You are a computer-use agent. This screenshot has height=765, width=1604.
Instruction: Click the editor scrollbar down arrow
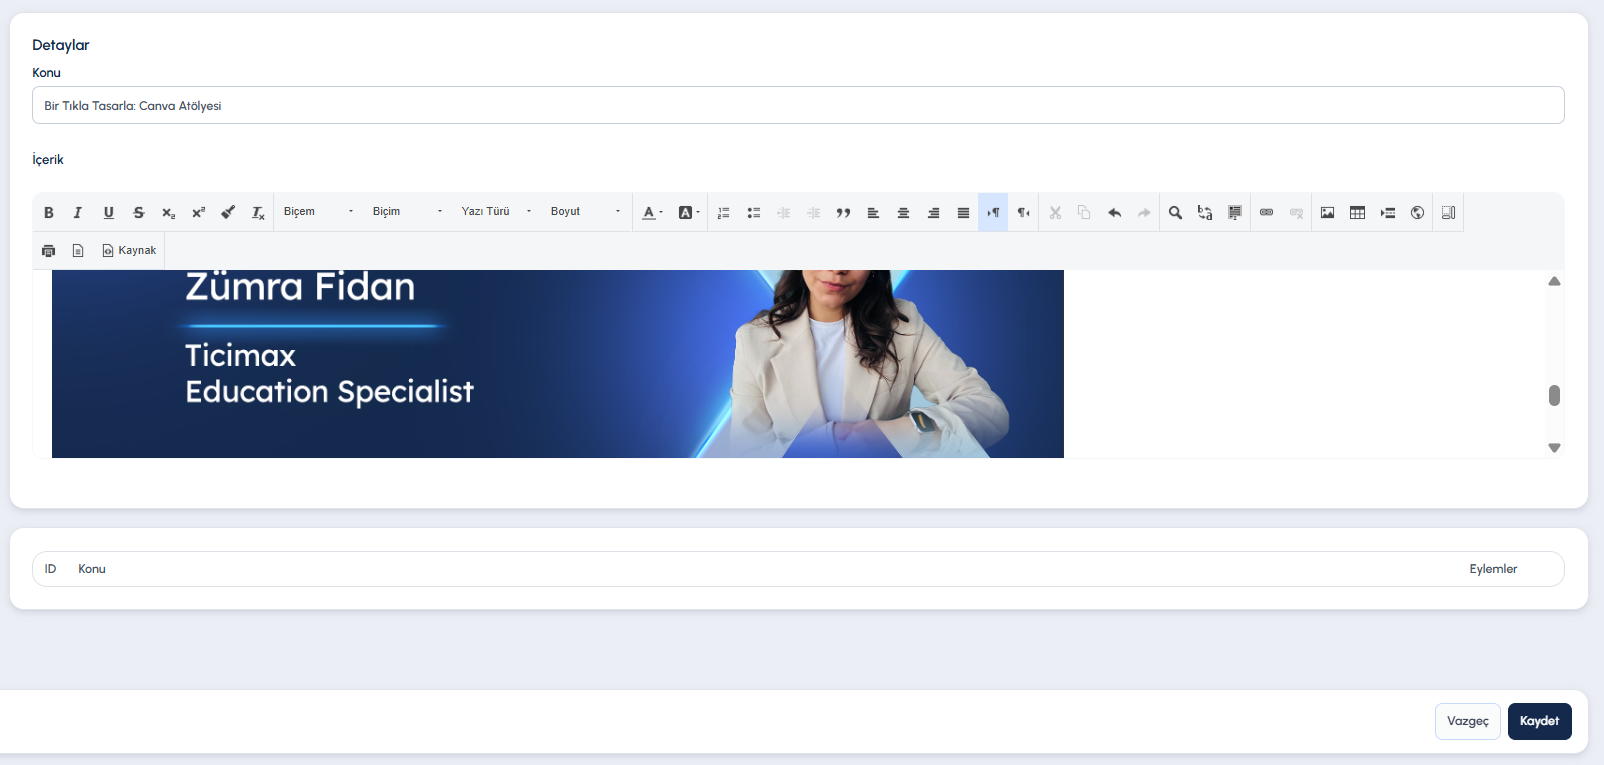1554,448
